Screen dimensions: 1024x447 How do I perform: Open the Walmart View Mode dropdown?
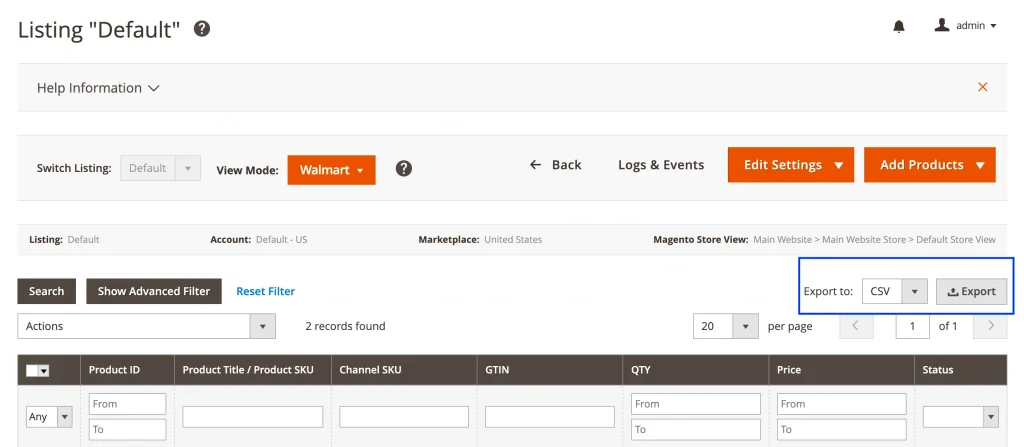click(331, 170)
